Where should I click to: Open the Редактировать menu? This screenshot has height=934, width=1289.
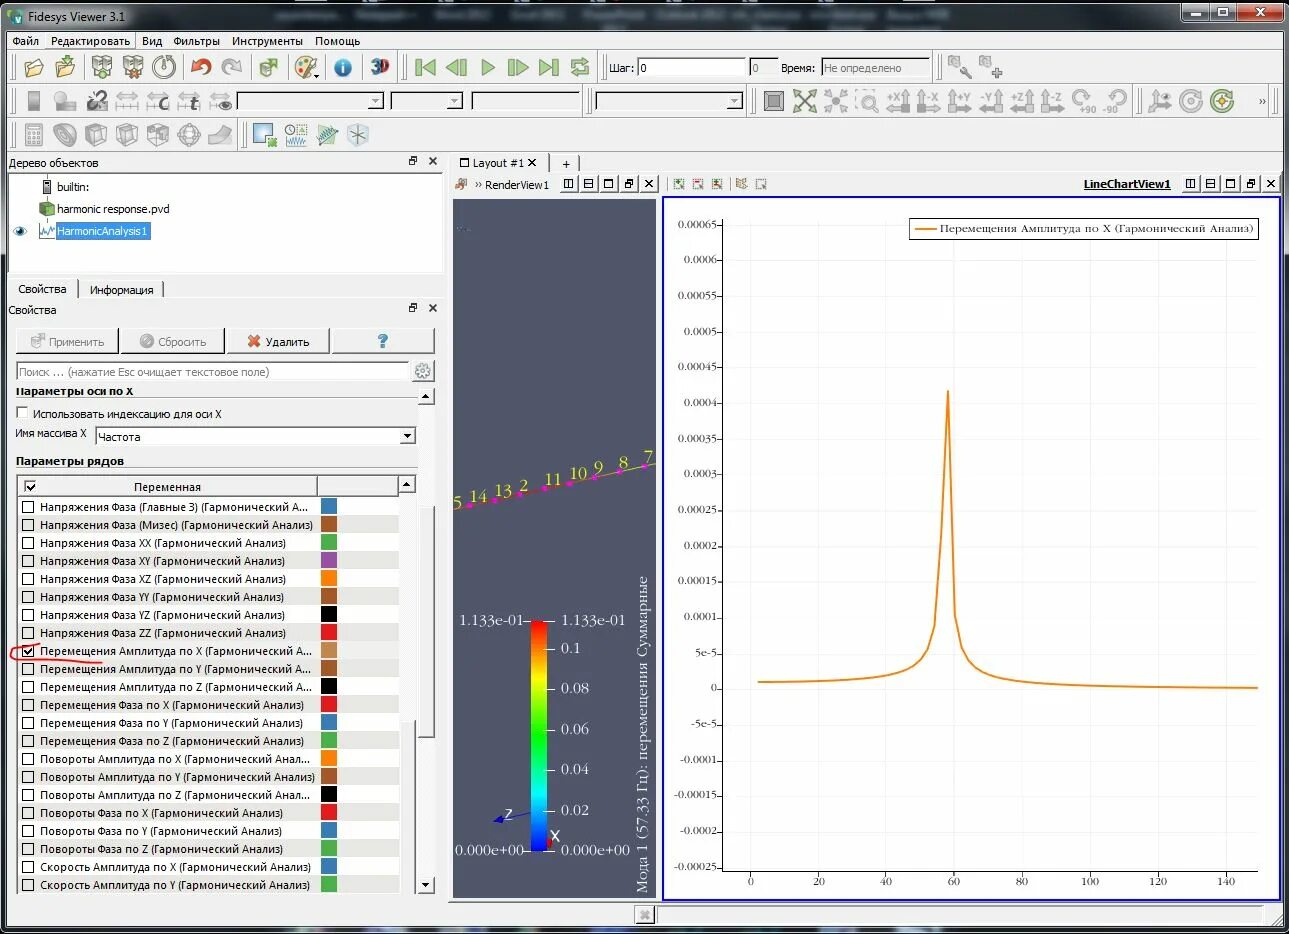tap(90, 41)
